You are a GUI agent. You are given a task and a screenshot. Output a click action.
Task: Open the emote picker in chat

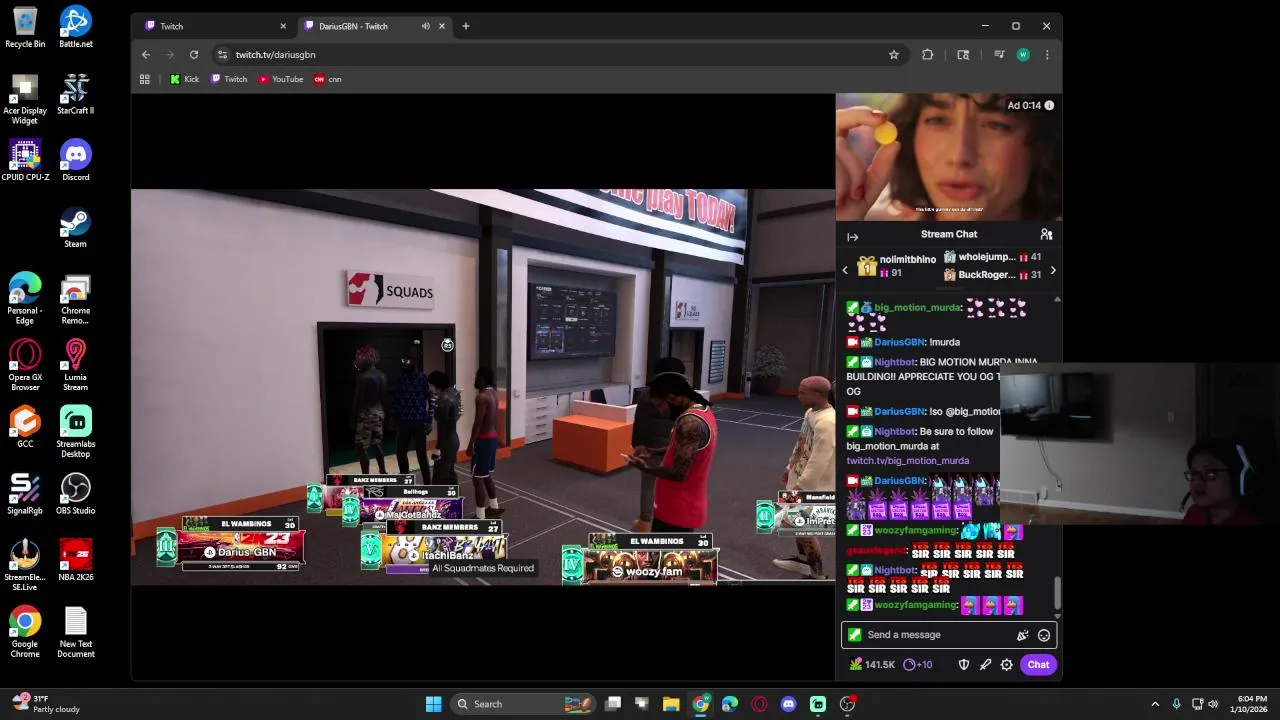1044,635
